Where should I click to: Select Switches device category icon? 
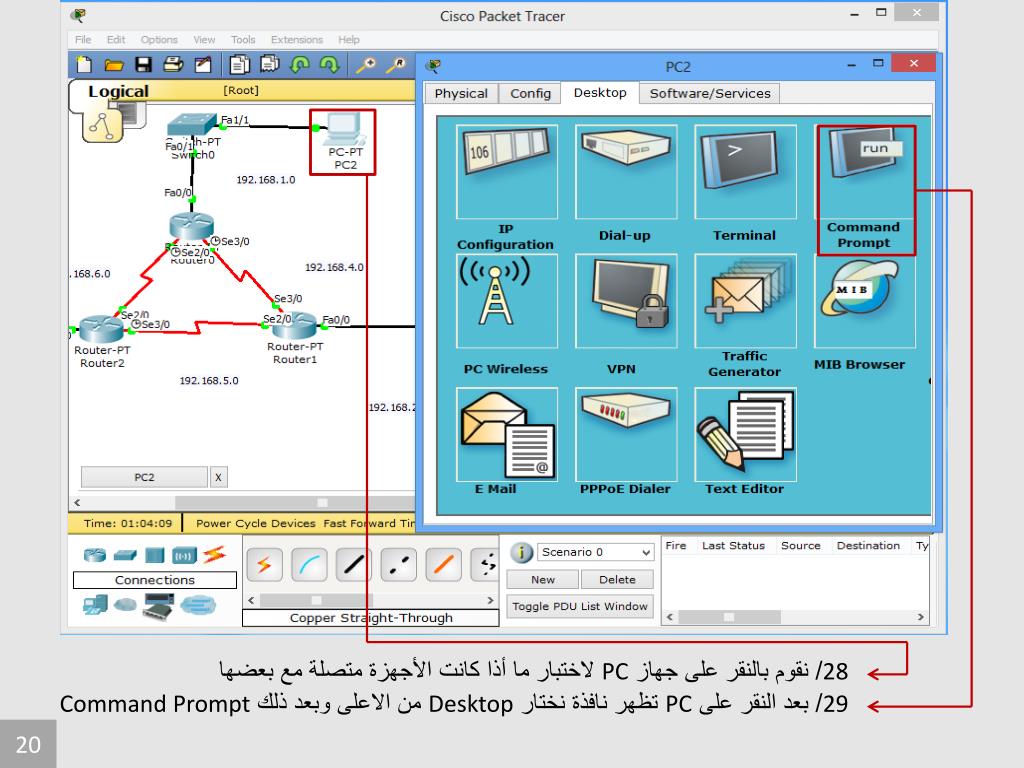pos(125,556)
